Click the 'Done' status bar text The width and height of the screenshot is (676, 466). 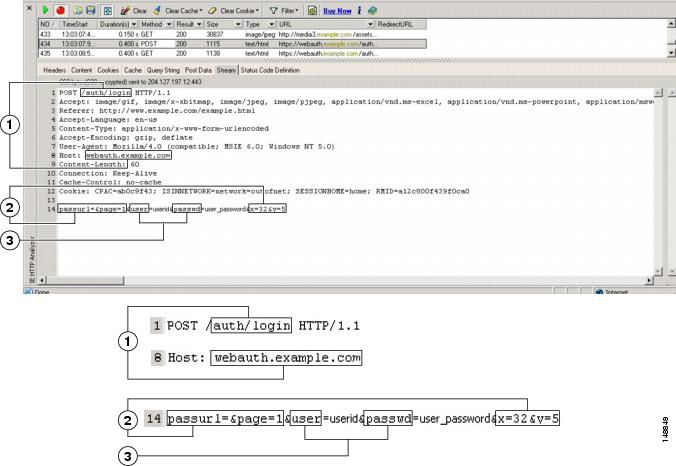(x=42, y=292)
